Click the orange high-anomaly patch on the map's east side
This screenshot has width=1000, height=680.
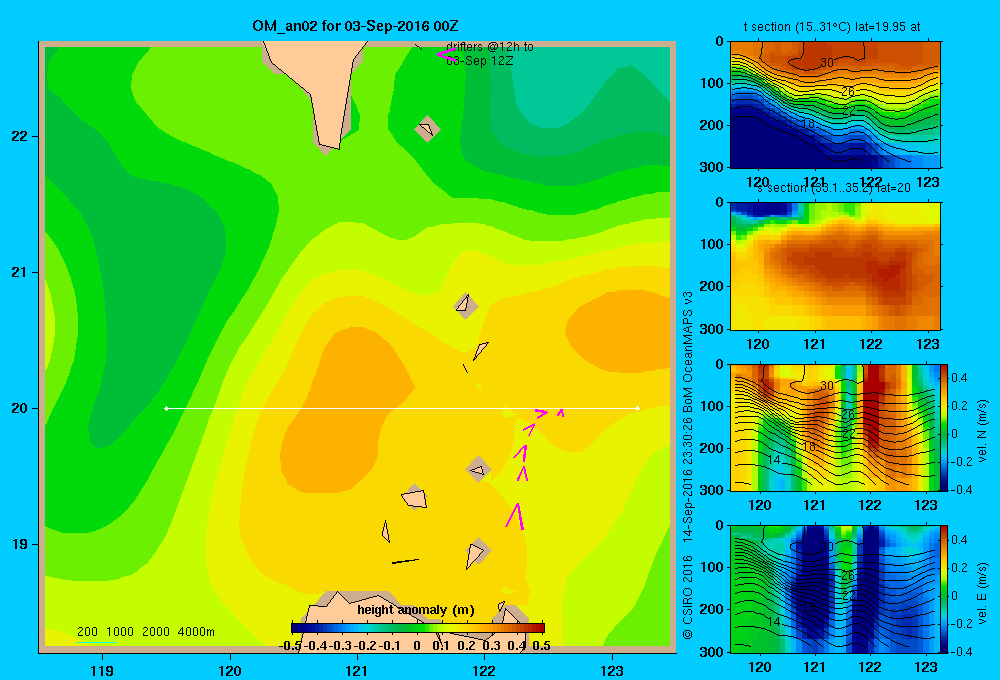(x=619, y=332)
